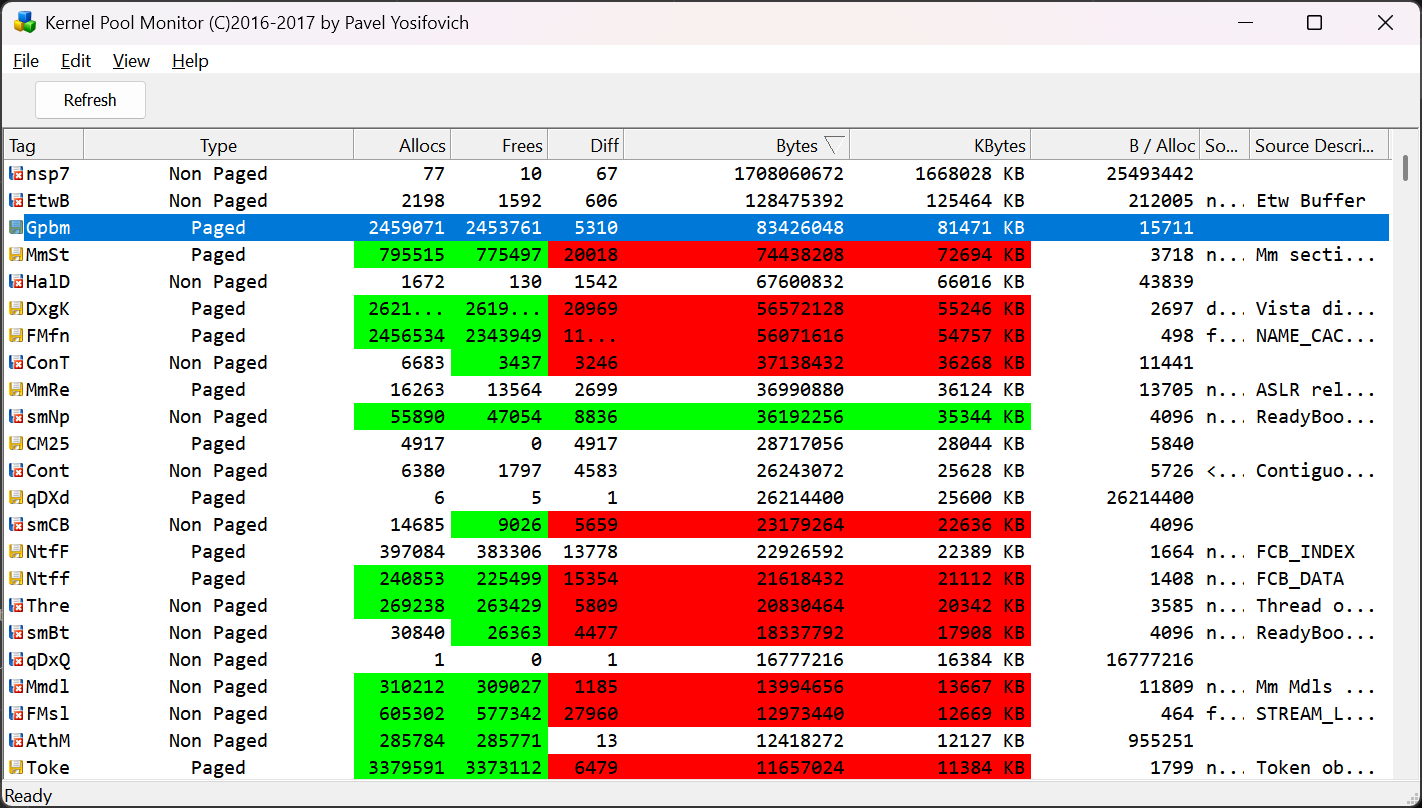
Task: Click the smCB row icon
Action: [16, 525]
